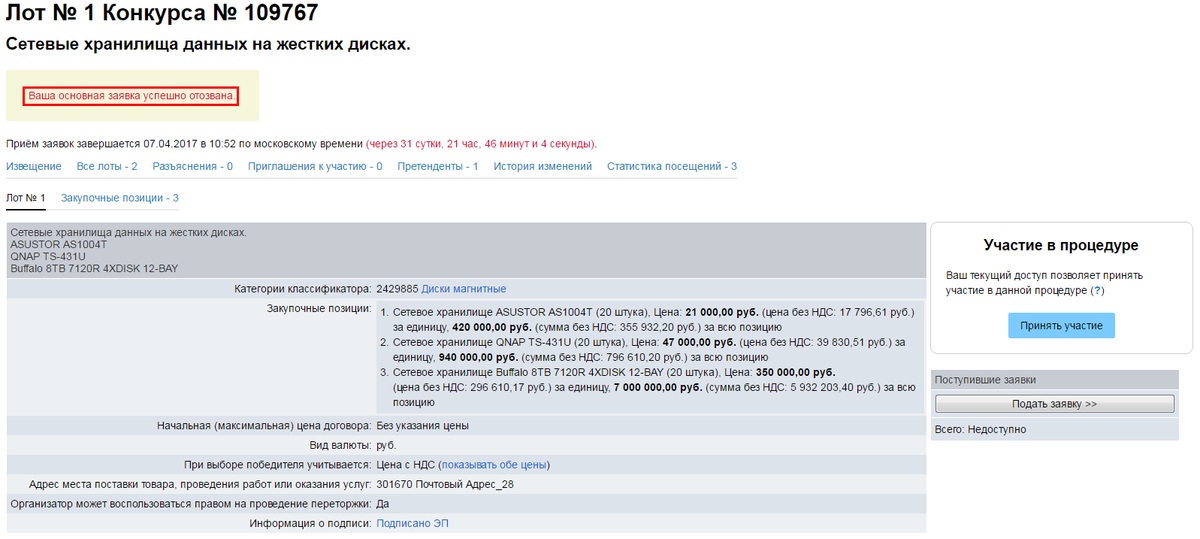The height and width of the screenshot is (539, 1200).
Task: Click показывать обе цены link
Action: click(494, 465)
